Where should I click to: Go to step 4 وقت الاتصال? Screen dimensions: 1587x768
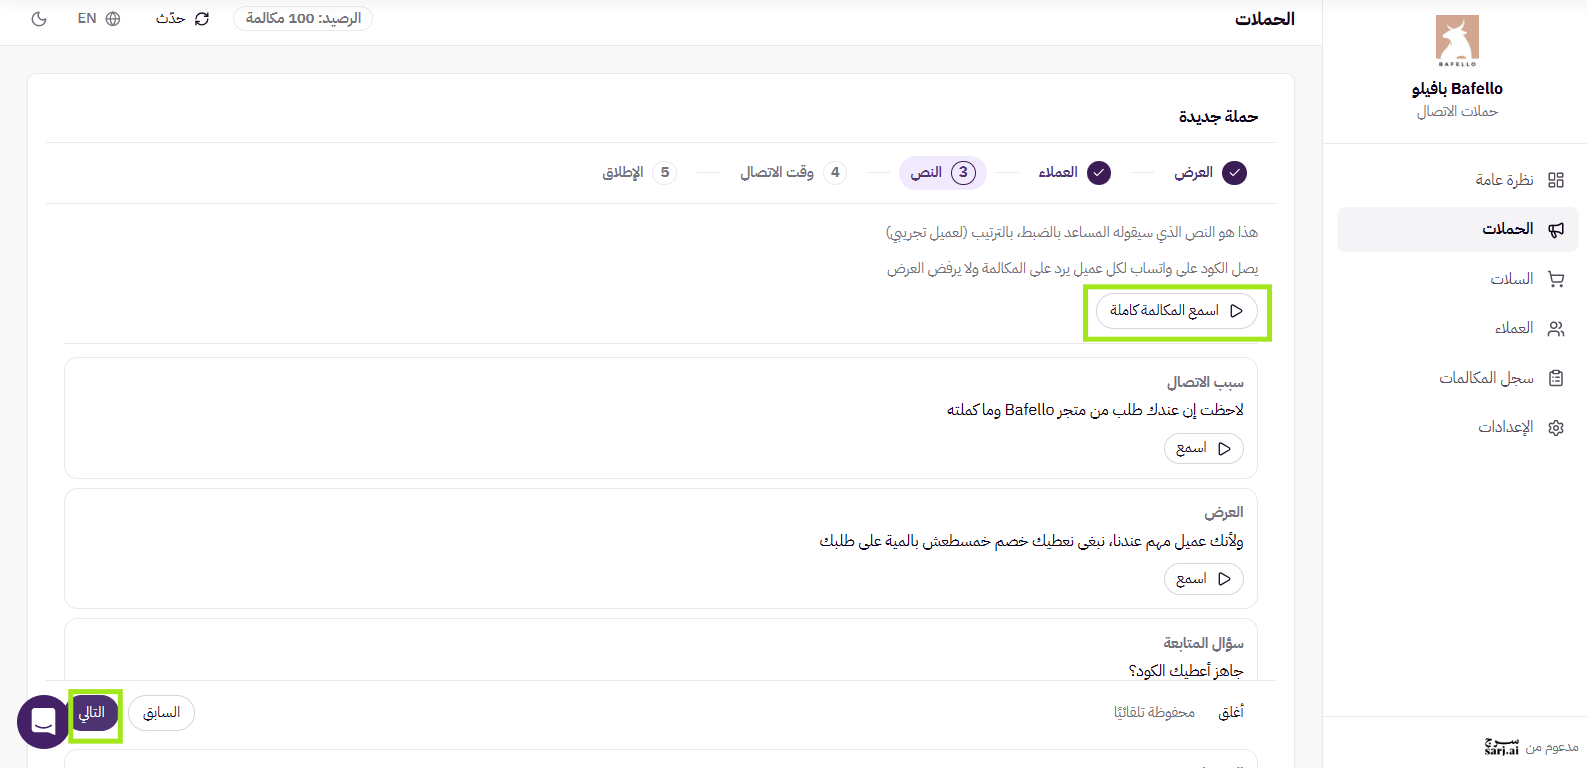tap(793, 173)
